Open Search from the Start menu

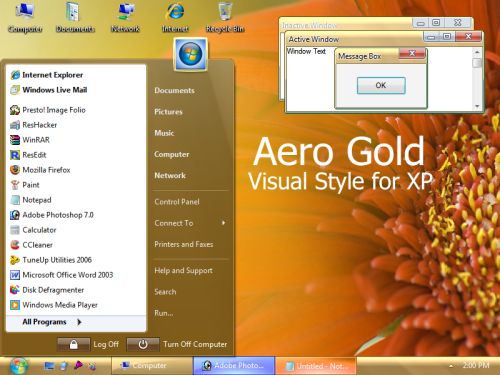click(165, 292)
